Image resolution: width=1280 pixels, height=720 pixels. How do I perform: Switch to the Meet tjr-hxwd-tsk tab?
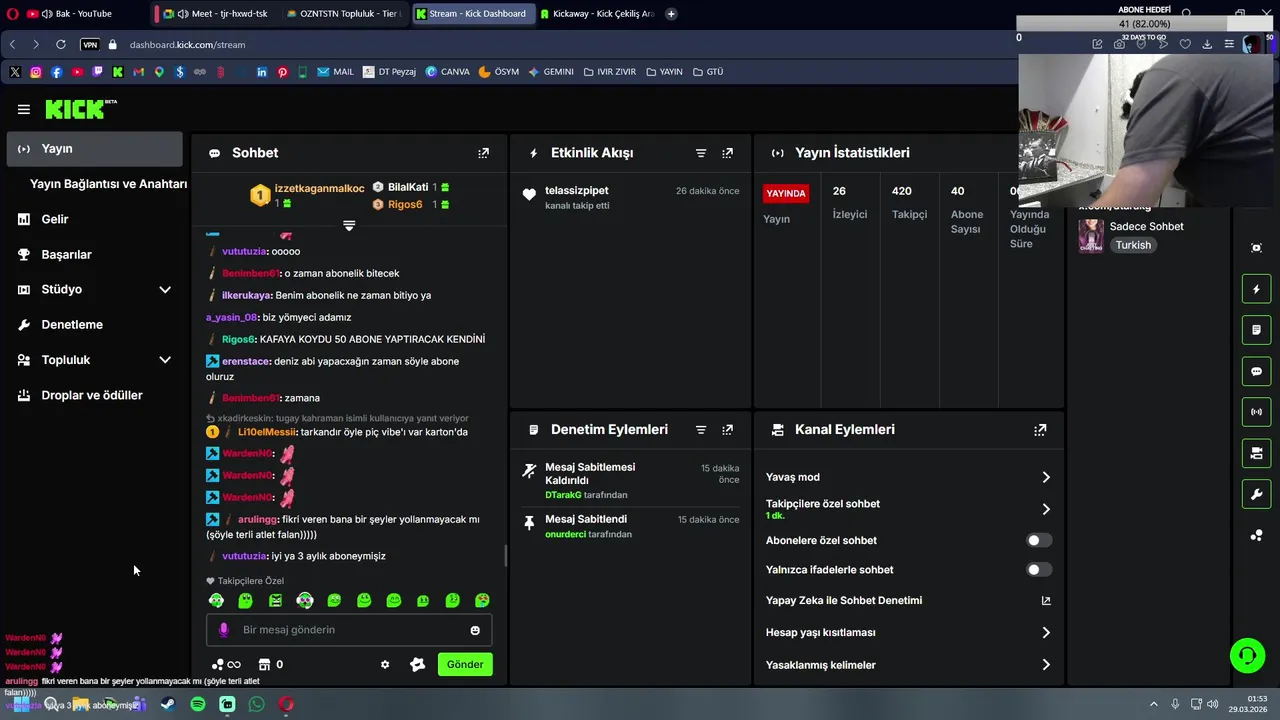(x=215, y=14)
